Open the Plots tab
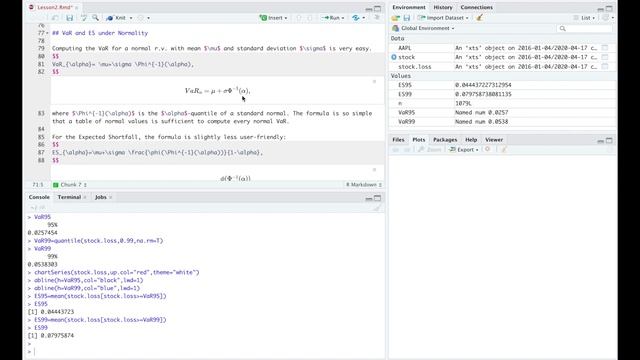Image resolution: width=640 pixels, height=360 pixels. (x=419, y=140)
